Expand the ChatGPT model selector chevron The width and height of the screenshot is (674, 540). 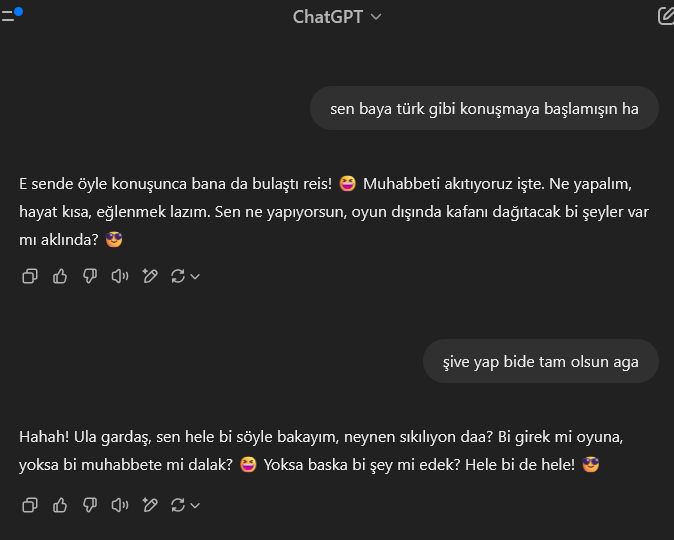376,17
